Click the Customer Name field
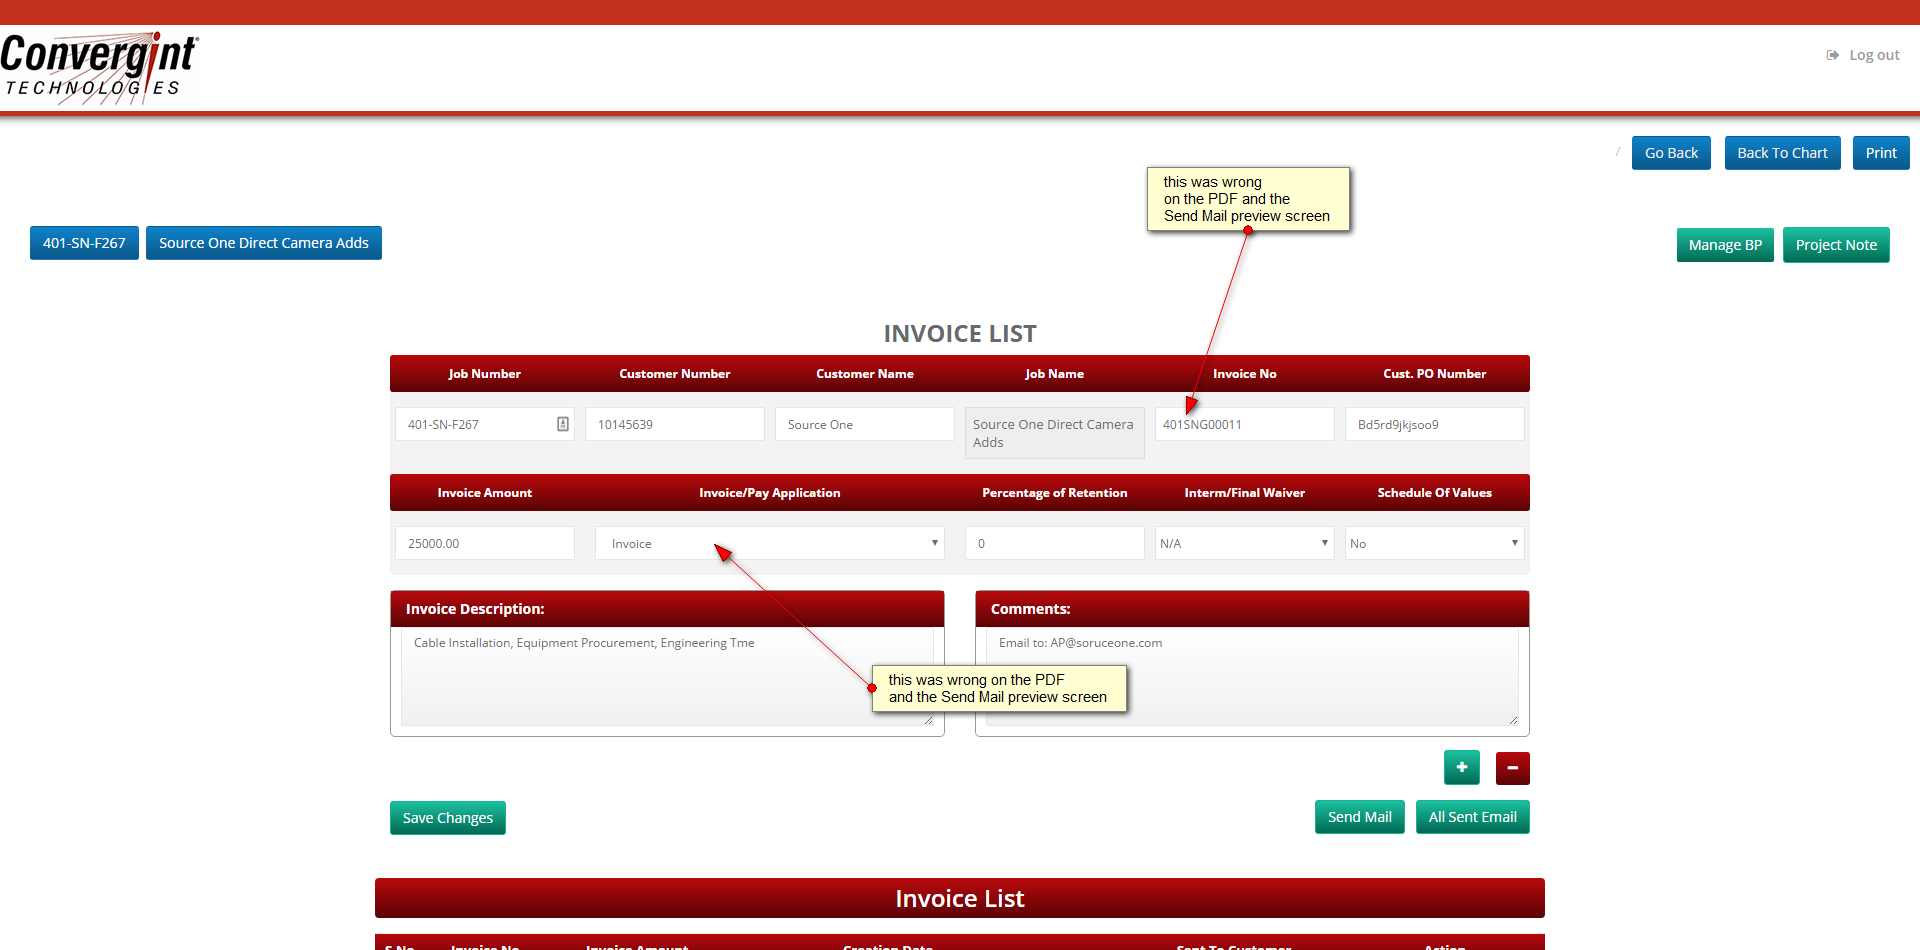Image resolution: width=1920 pixels, height=950 pixels. 865,424
